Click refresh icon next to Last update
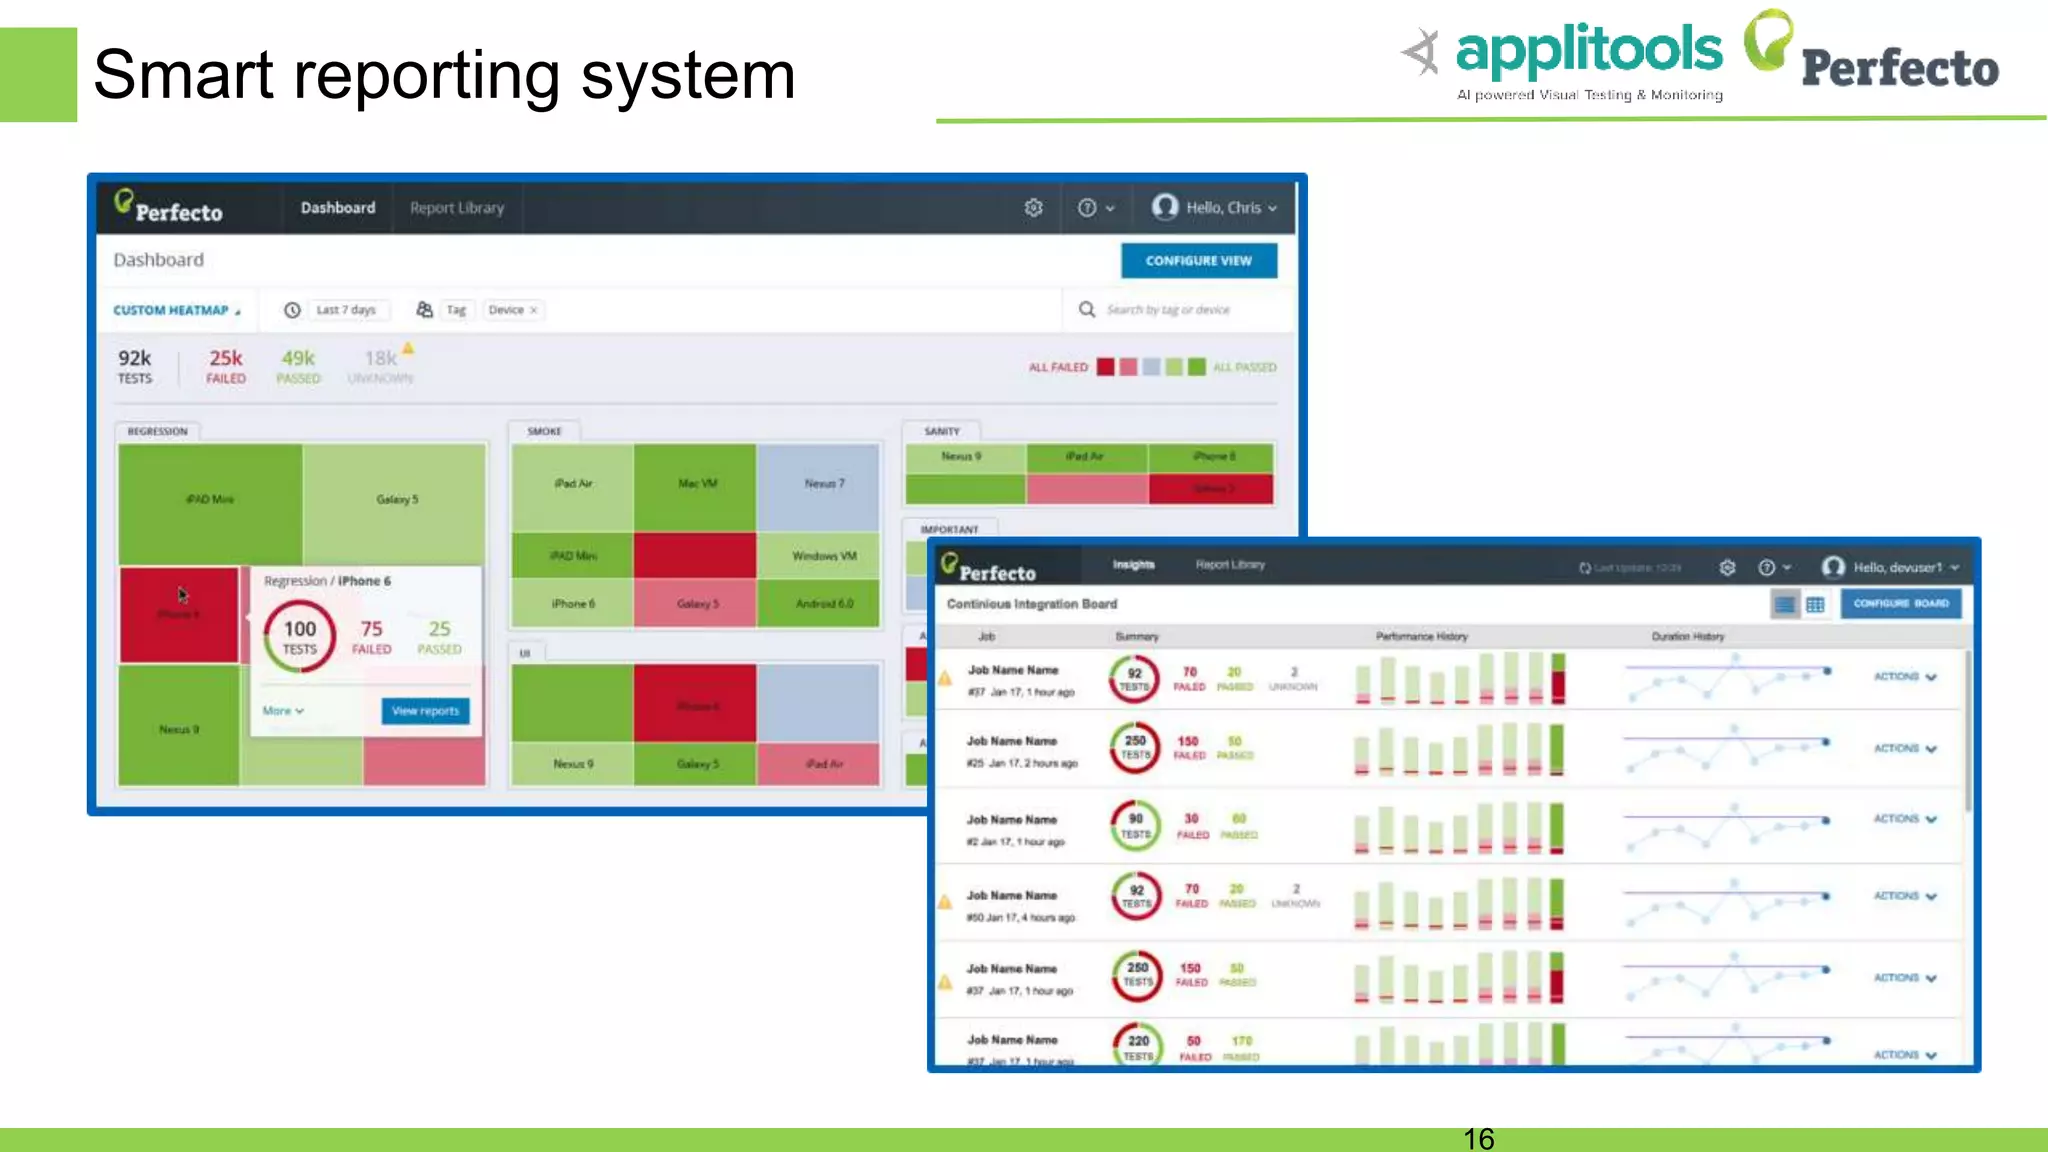The width and height of the screenshot is (2048, 1152). pos(1584,568)
